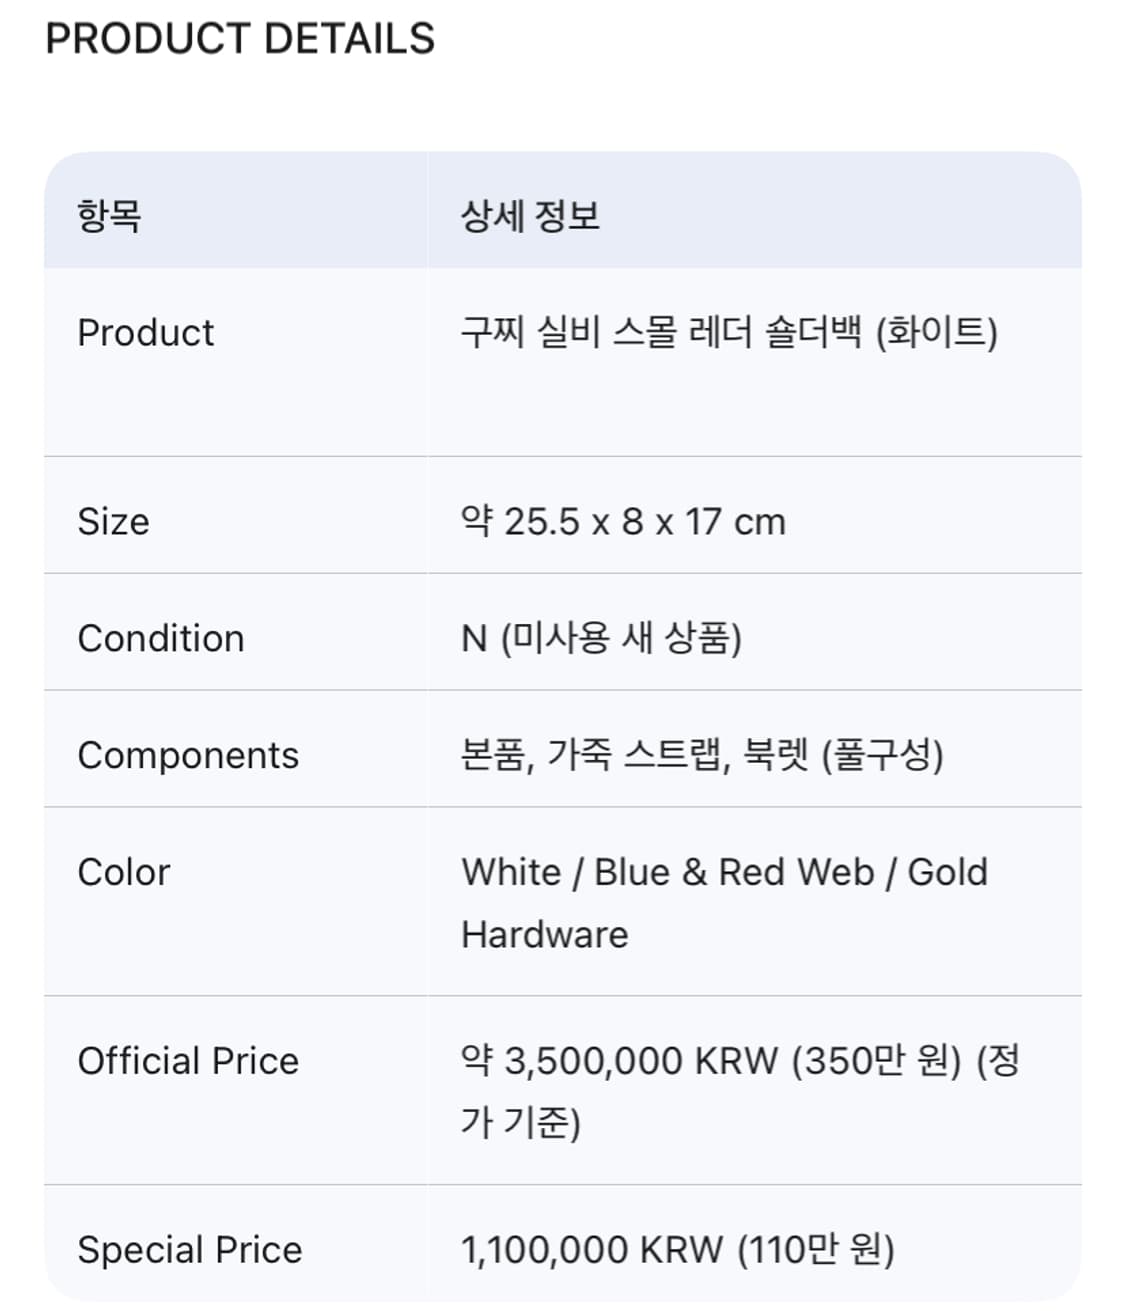Click the (풀구성) text in Components row
The width and height of the screenshot is (1125, 1311).
883,756
